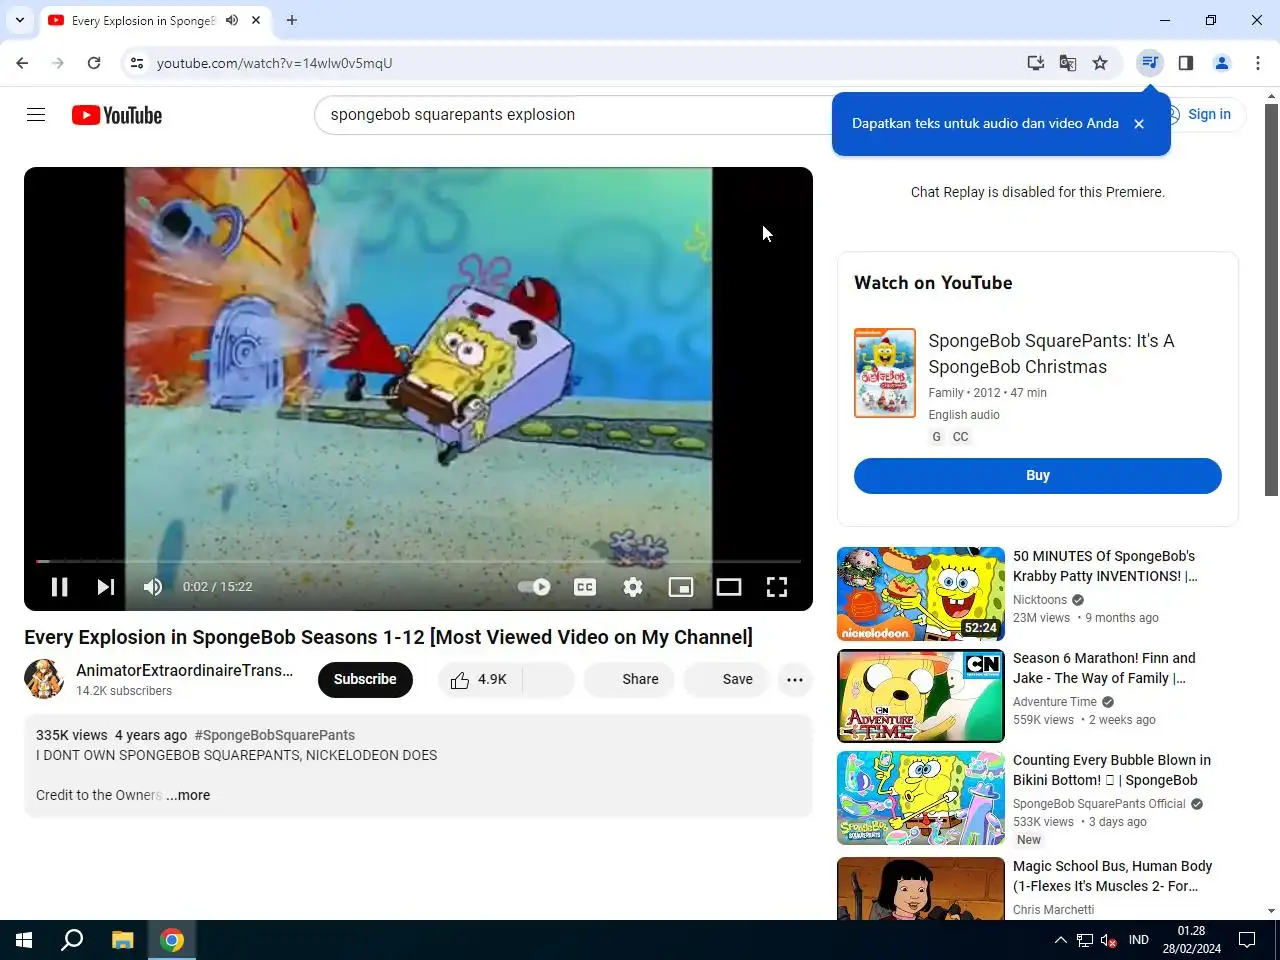Open the Windows Start menu
The height and width of the screenshot is (960, 1280).
(24, 940)
